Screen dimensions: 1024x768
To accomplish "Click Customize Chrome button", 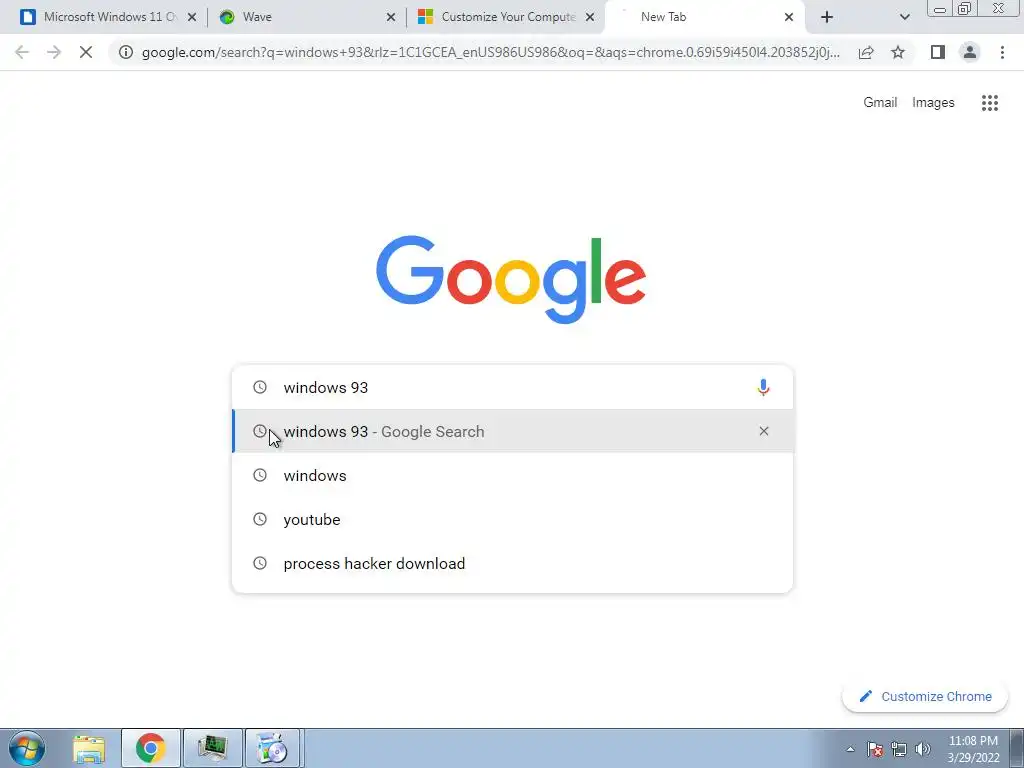I will 925,696.
